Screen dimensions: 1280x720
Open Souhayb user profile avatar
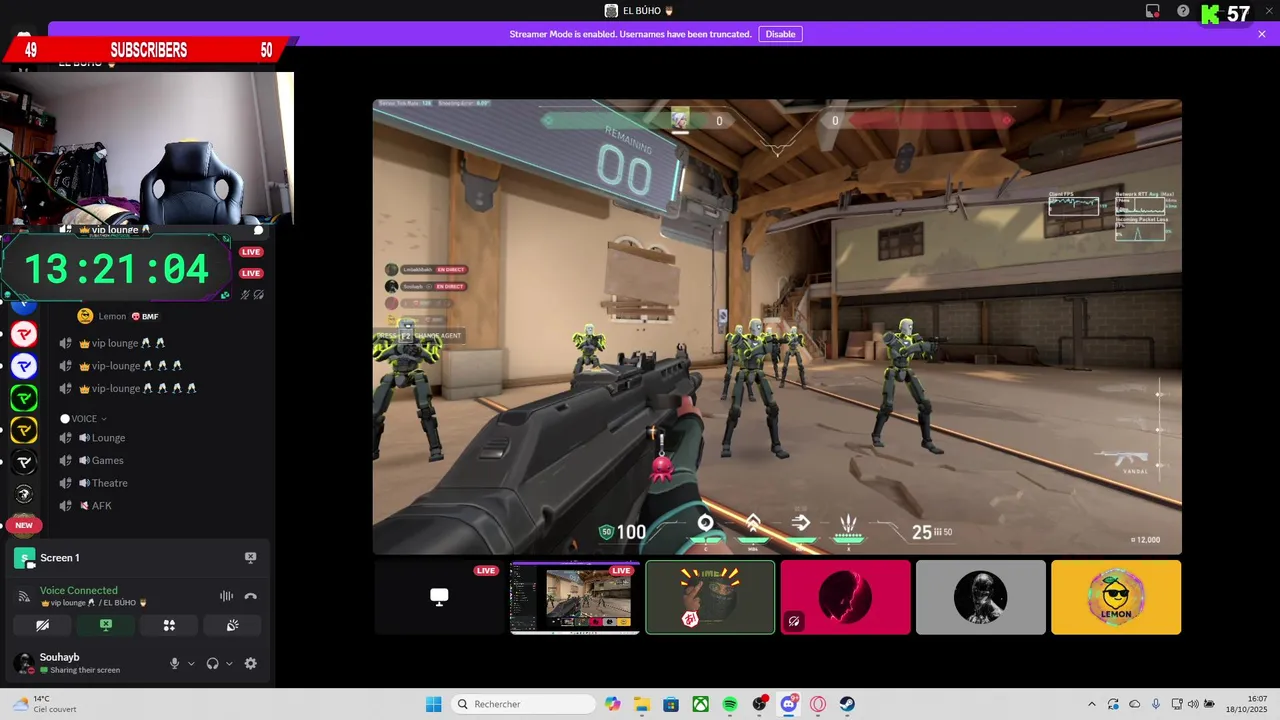24,663
